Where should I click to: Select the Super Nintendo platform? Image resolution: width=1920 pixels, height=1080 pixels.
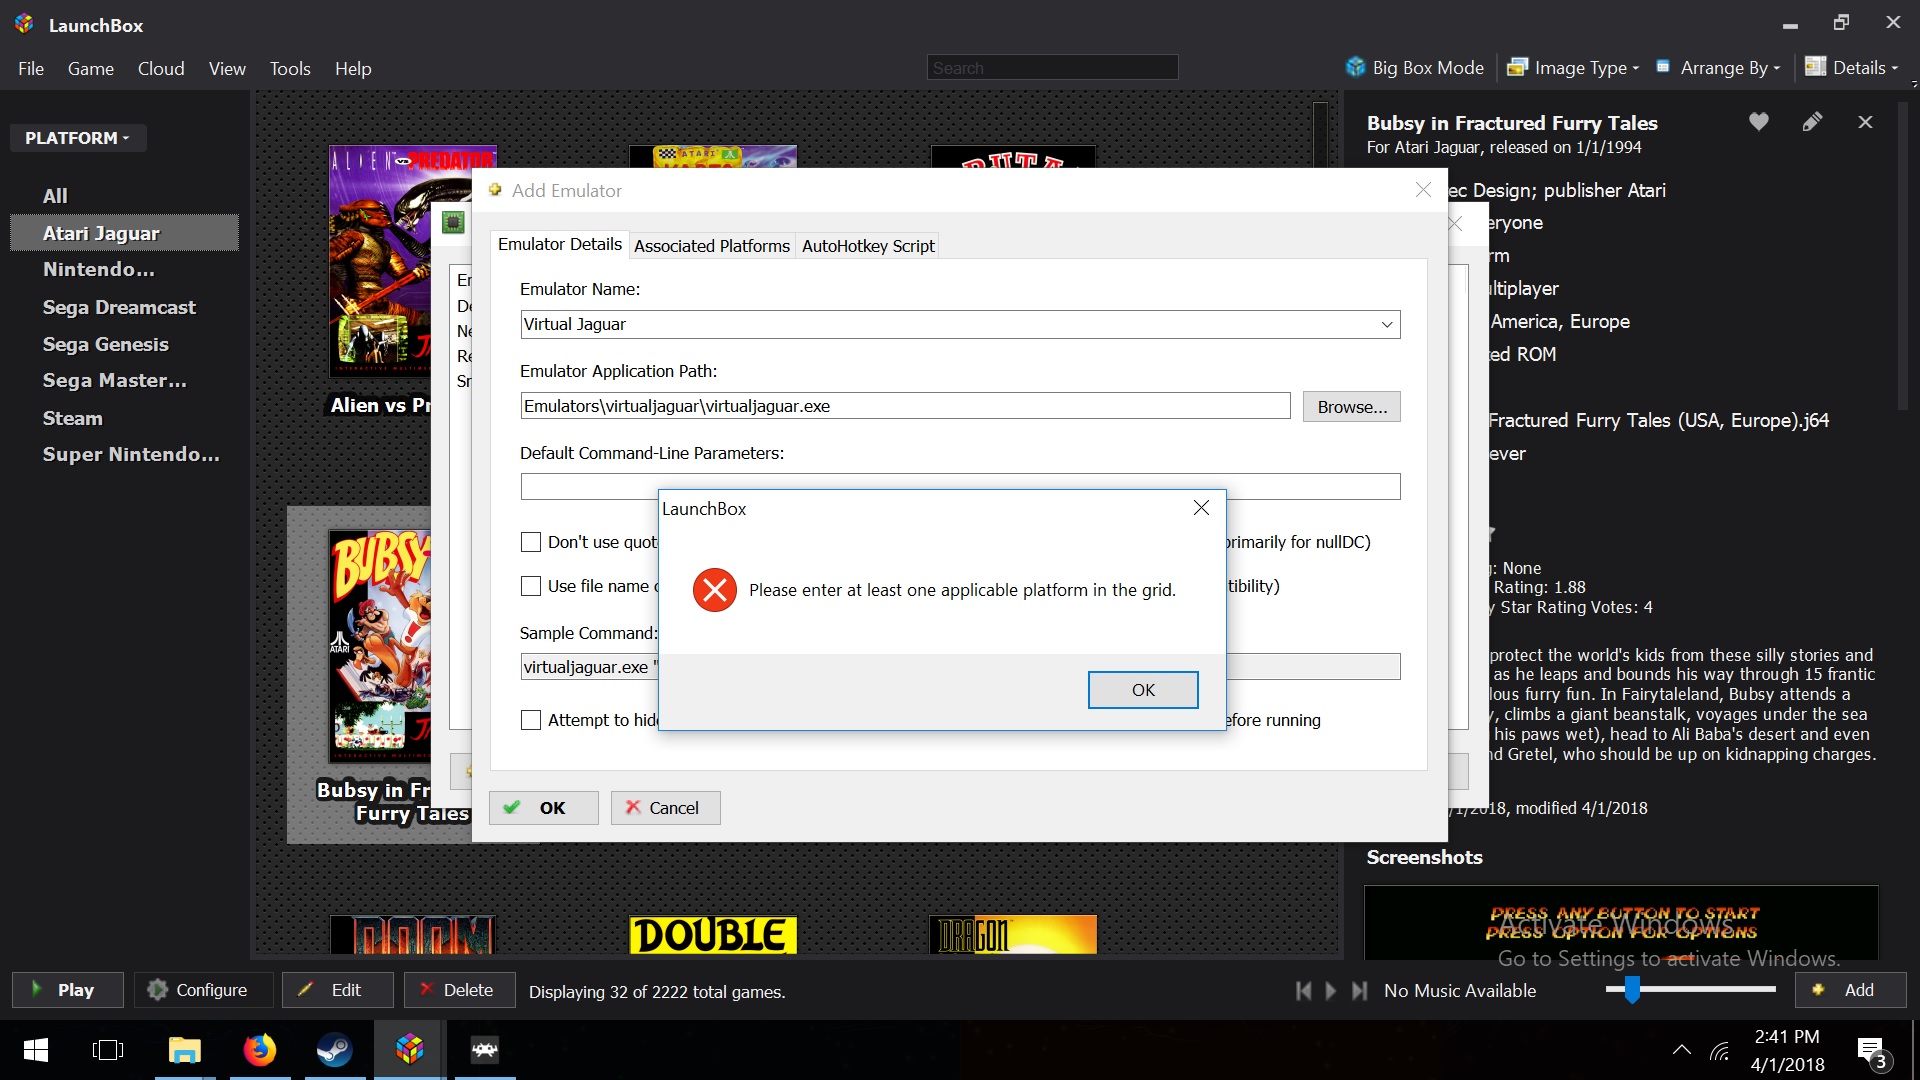pyautogui.click(x=131, y=454)
